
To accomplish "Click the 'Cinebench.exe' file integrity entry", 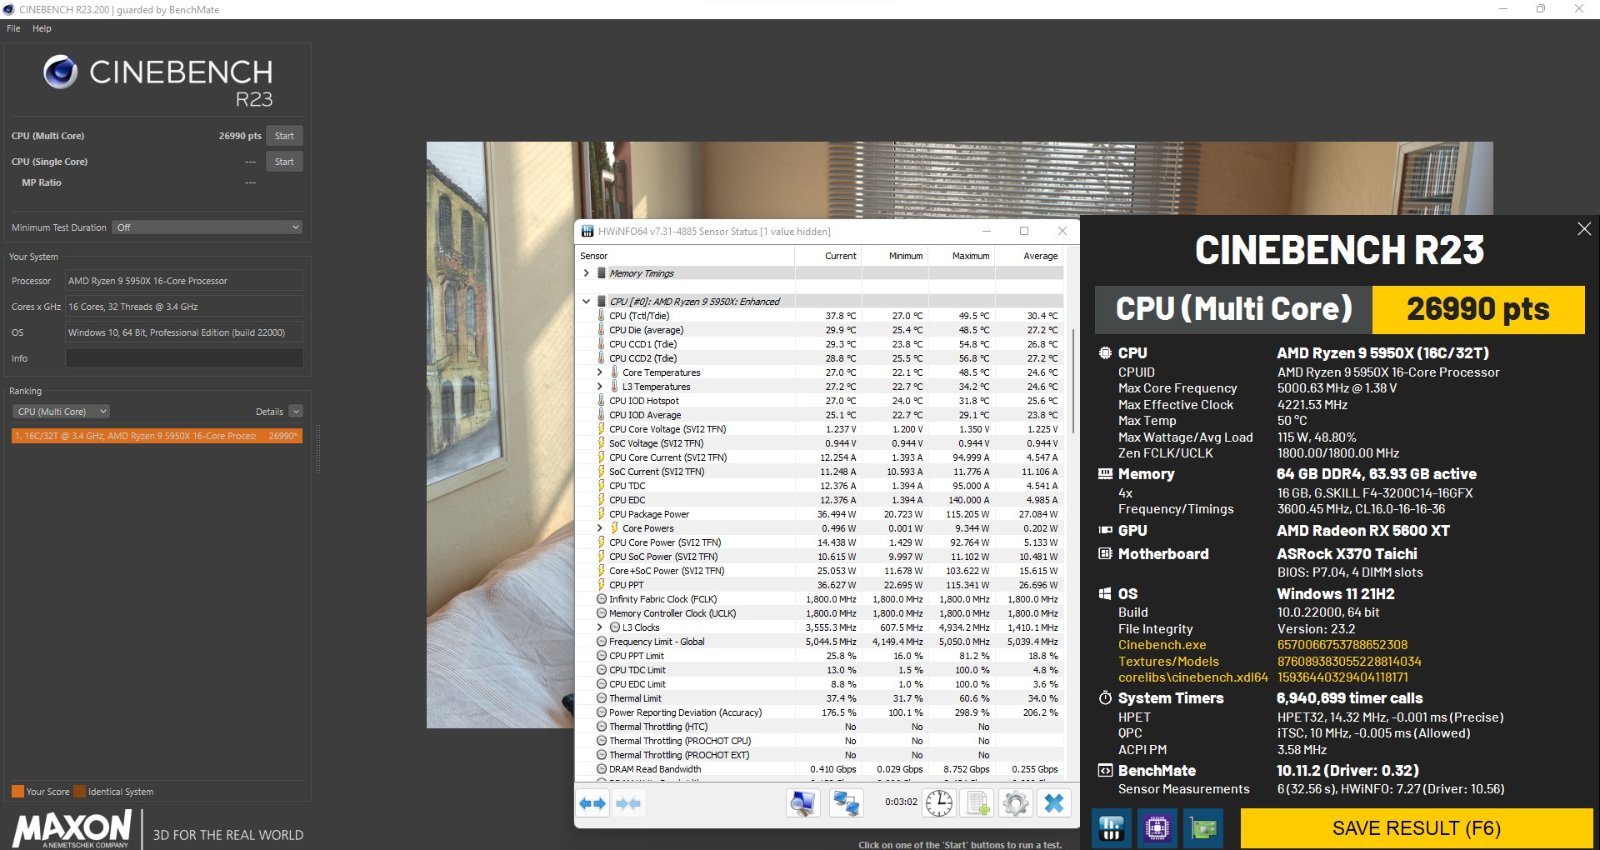I will (1162, 645).
